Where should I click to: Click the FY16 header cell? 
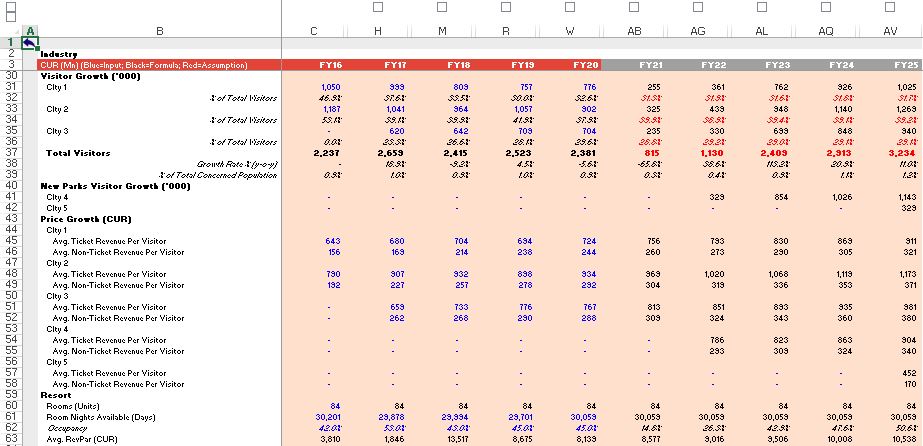coord(314,65)
